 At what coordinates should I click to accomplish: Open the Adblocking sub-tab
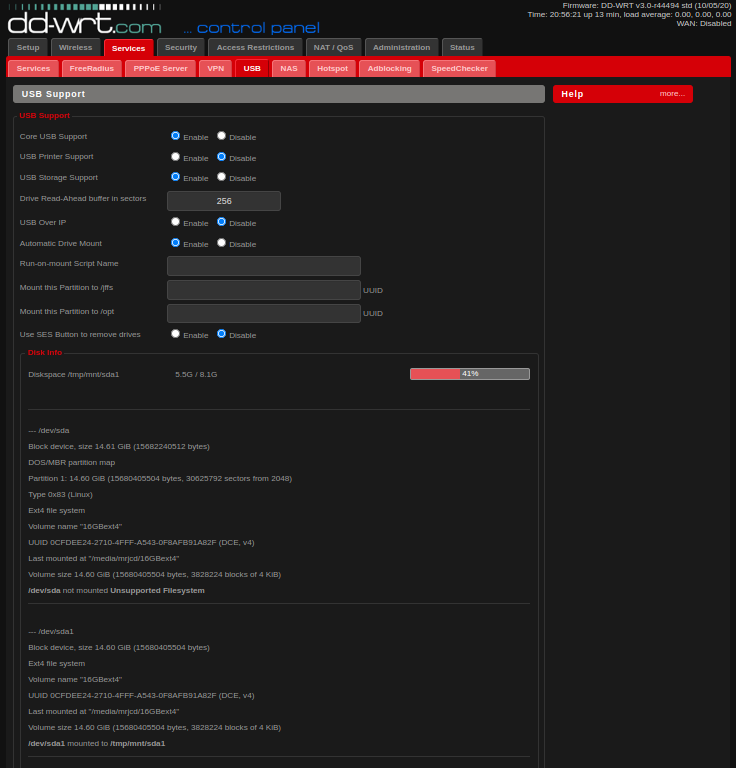[388, 68]
